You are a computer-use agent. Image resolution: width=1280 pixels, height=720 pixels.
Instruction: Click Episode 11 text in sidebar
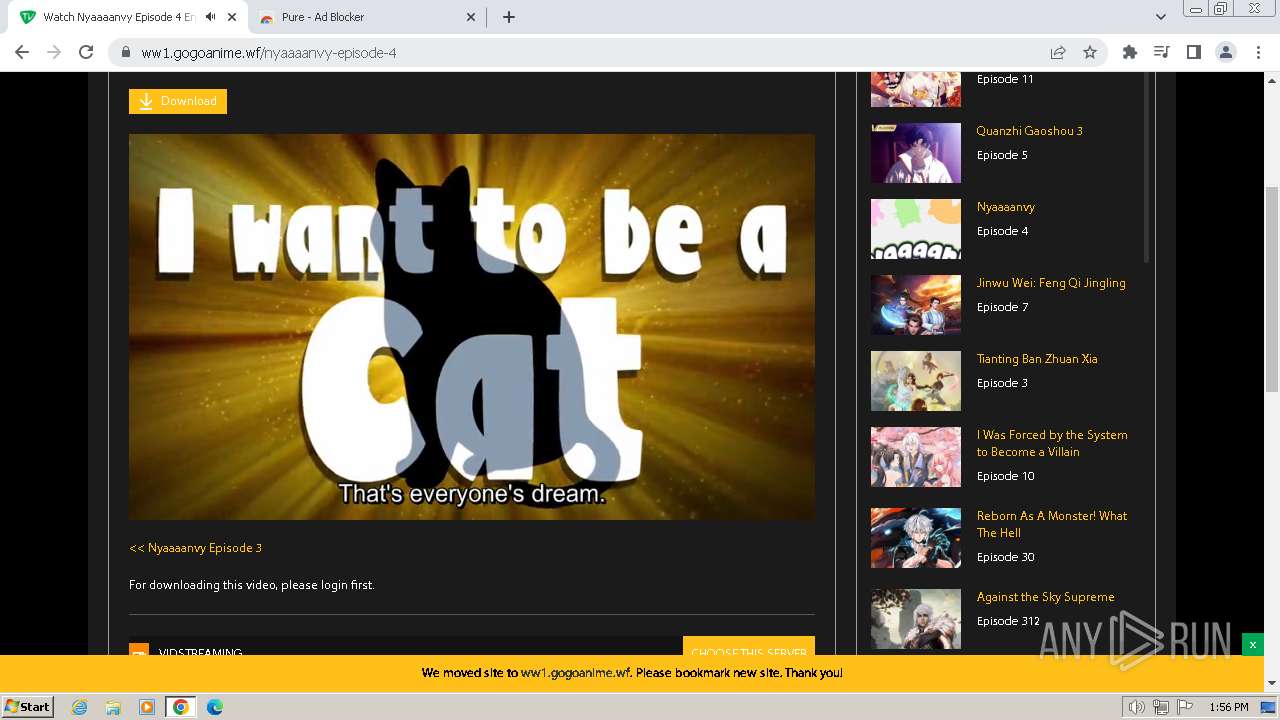pyautogui.click(x=1005, y=79)
